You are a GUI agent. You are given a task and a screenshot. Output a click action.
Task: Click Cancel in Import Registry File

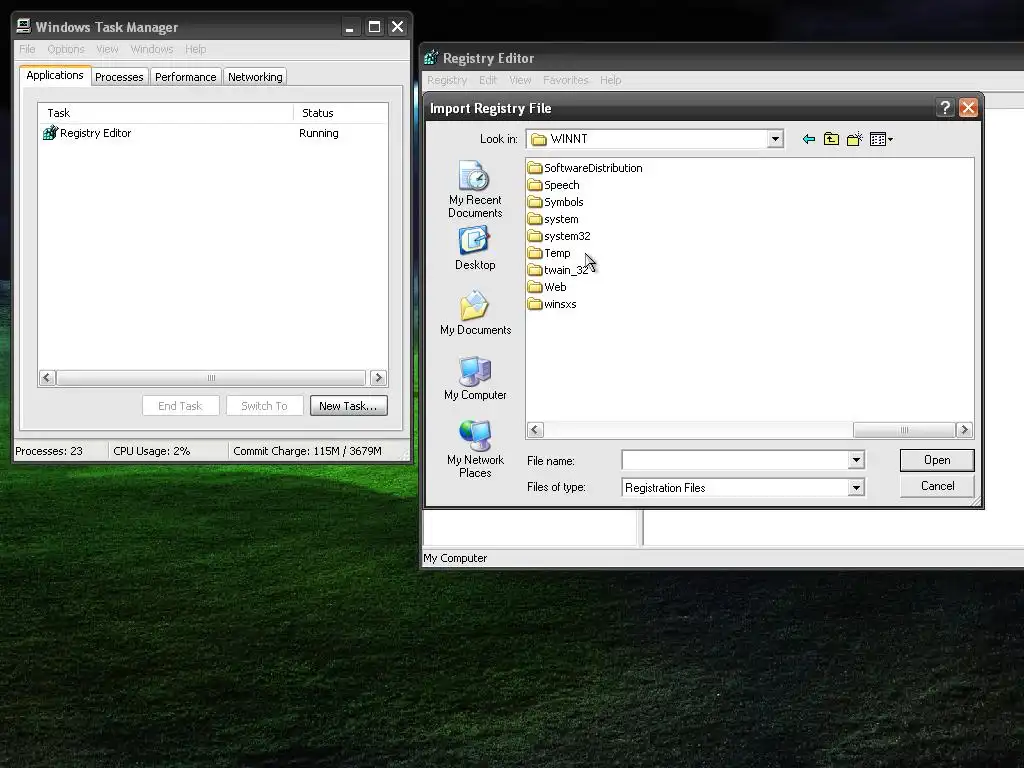pos(936,486)
